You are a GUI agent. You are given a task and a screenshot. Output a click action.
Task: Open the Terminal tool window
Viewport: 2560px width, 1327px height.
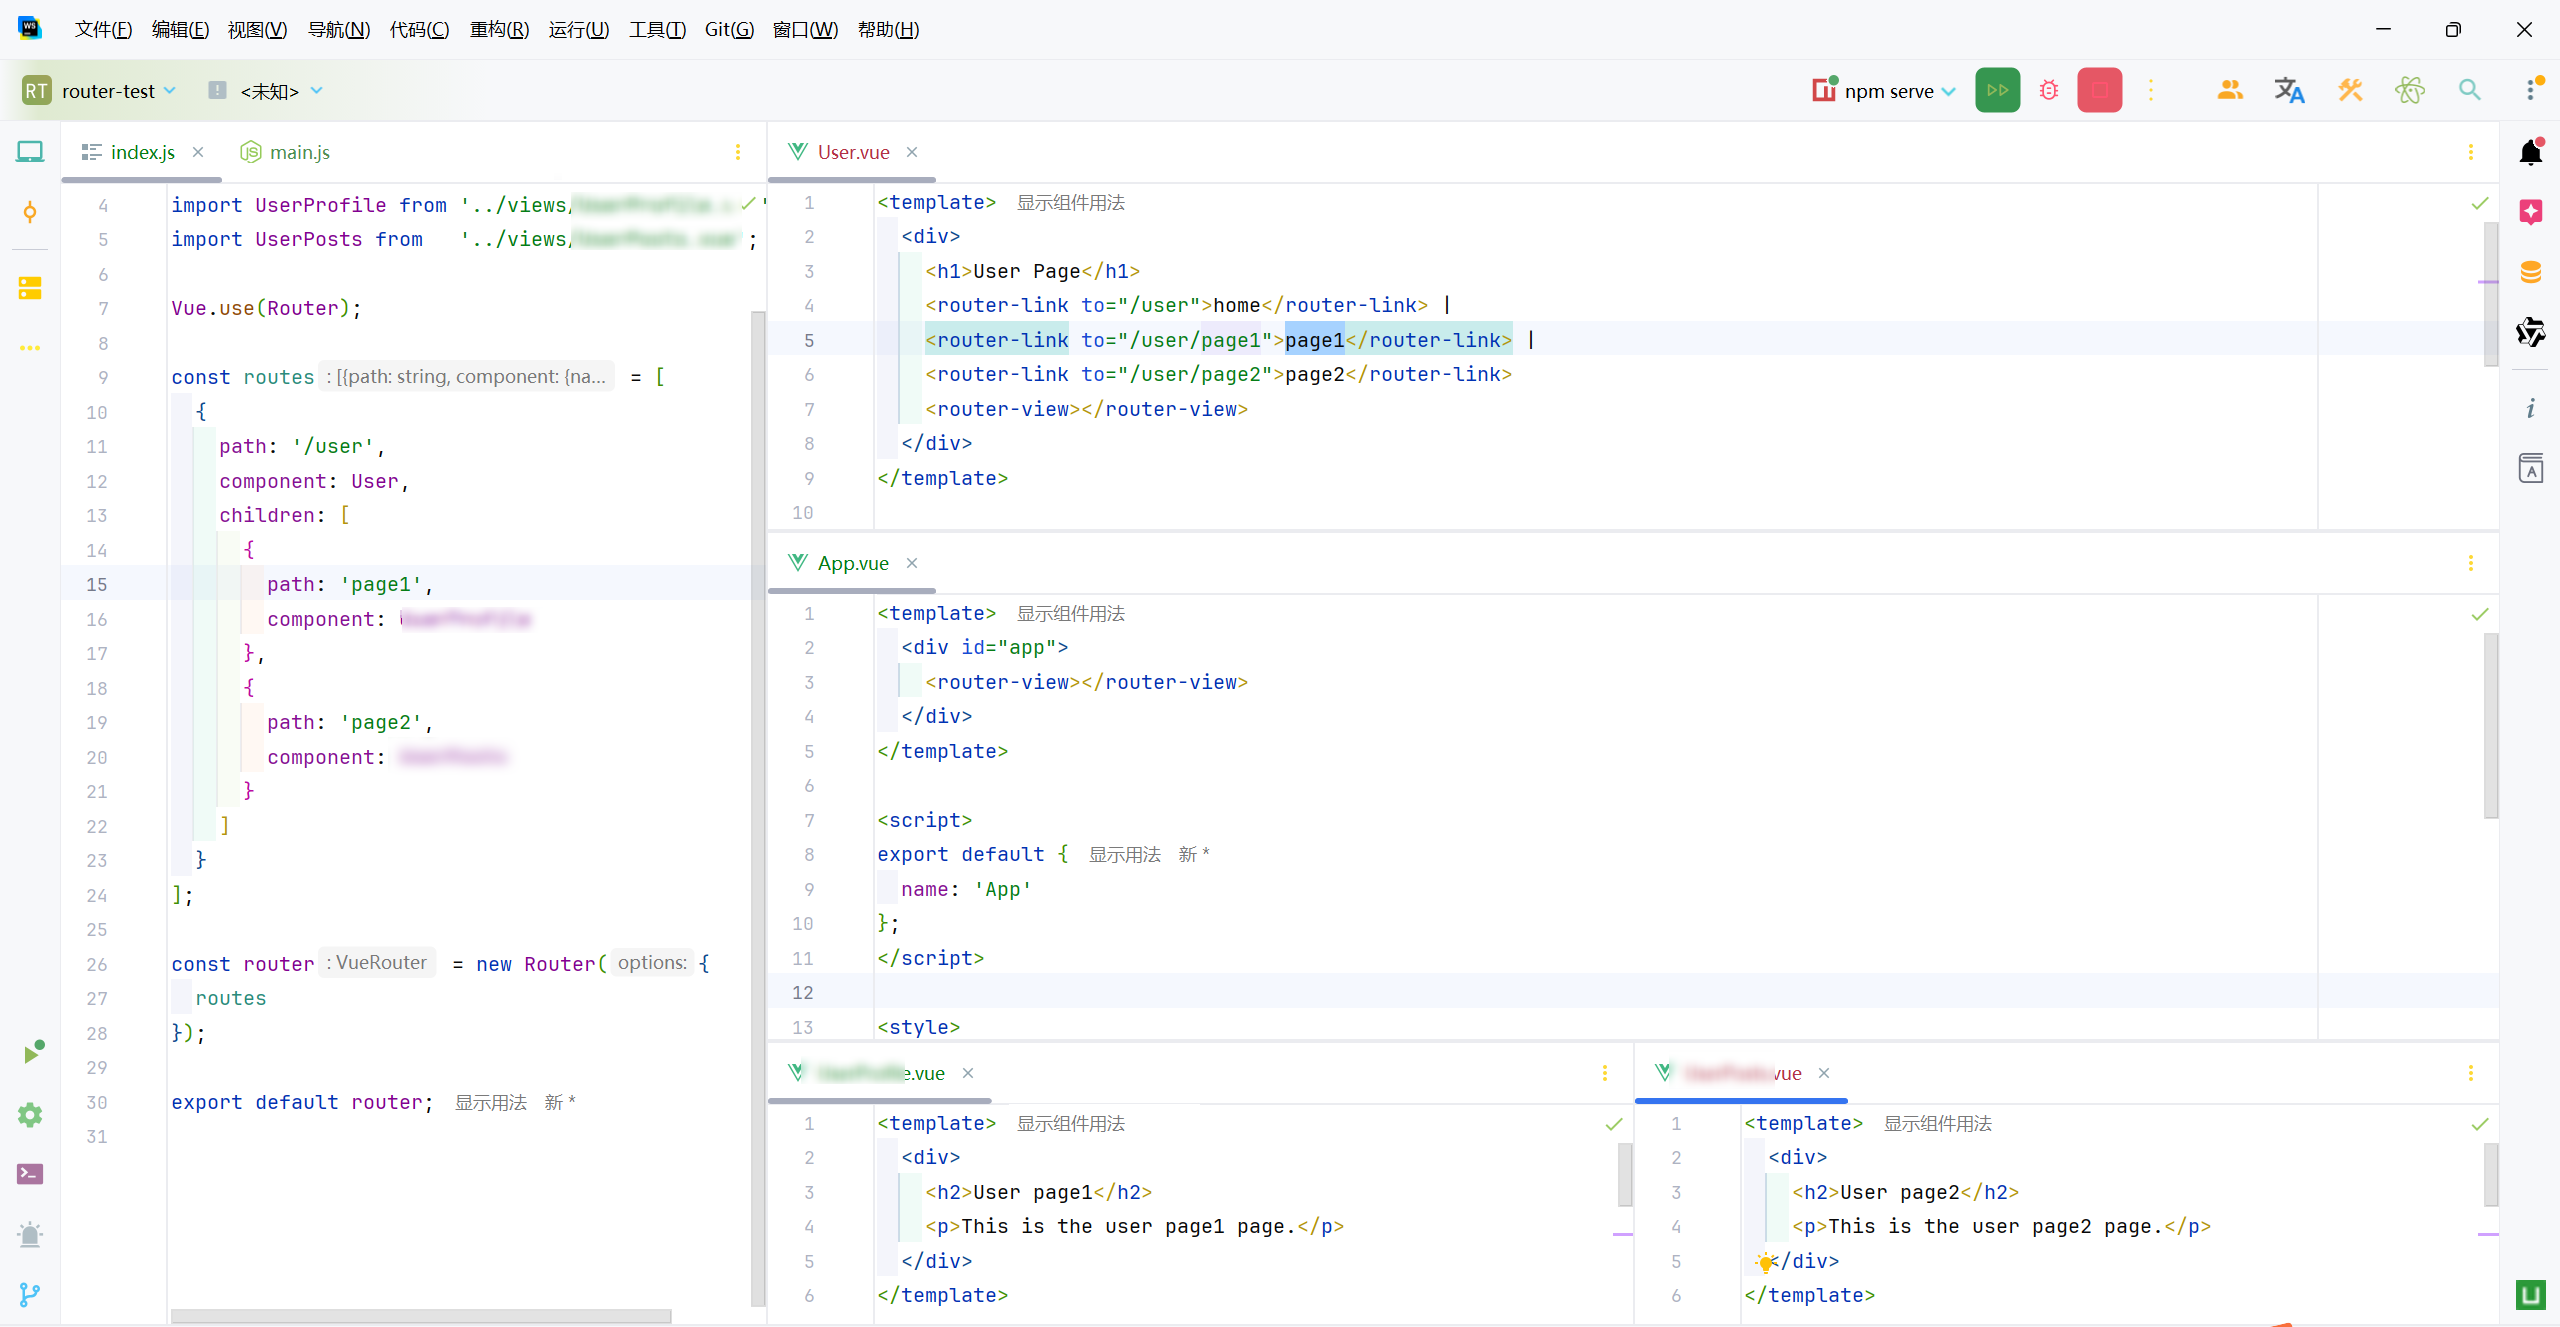pyautogui.click(x=30, y=1174)
